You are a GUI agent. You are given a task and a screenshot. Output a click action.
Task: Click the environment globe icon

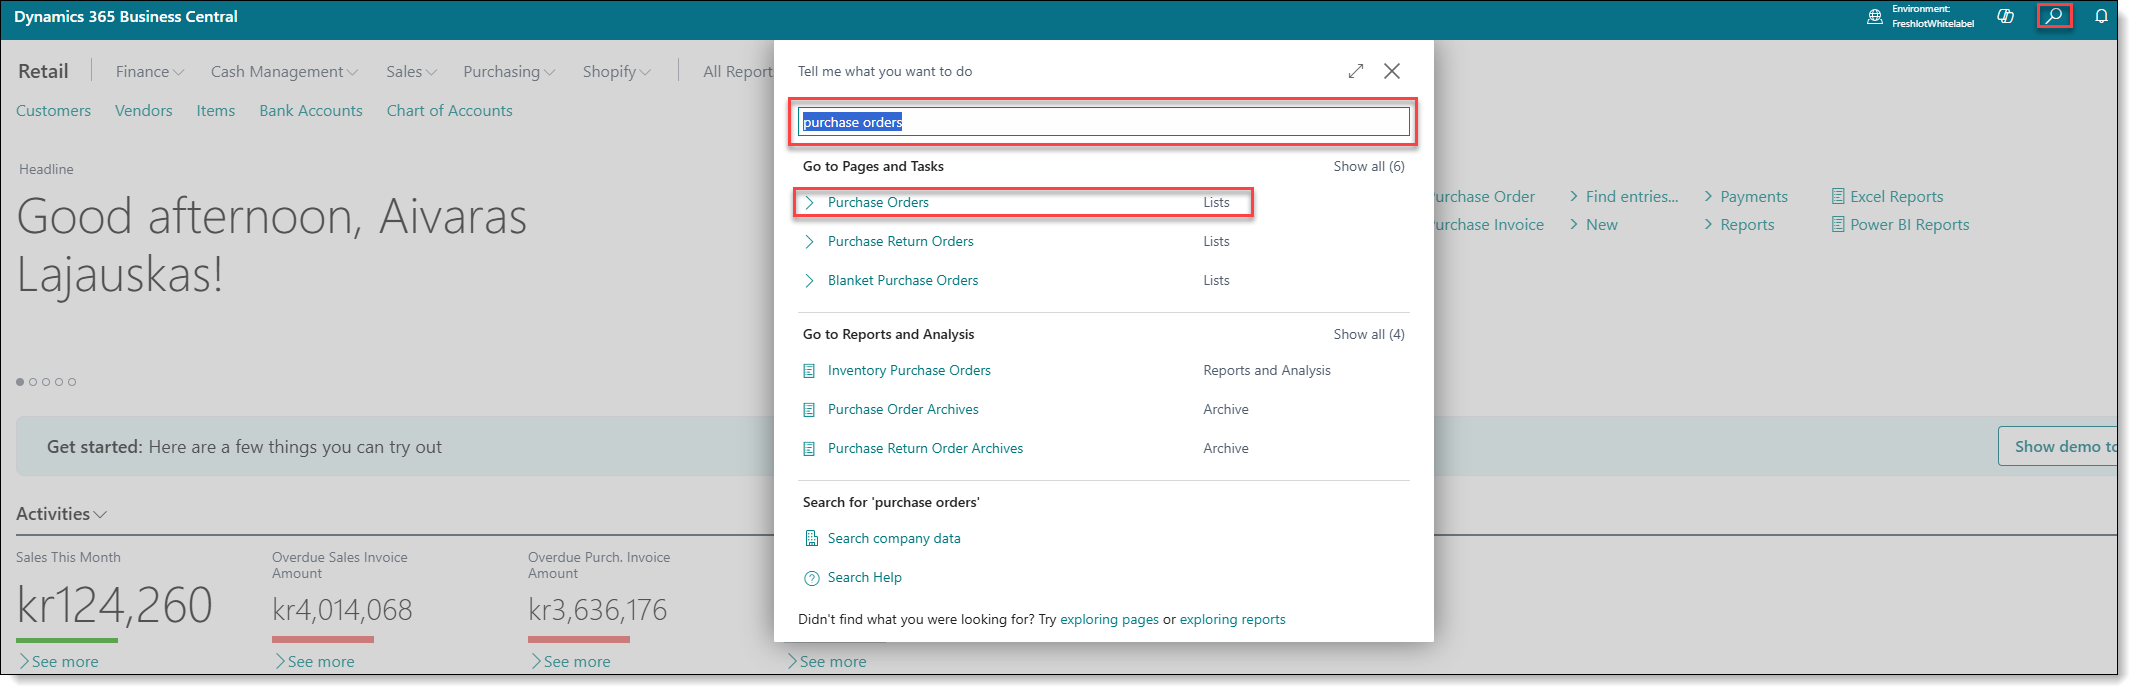pyautogui.click(x=1875, y=16)
